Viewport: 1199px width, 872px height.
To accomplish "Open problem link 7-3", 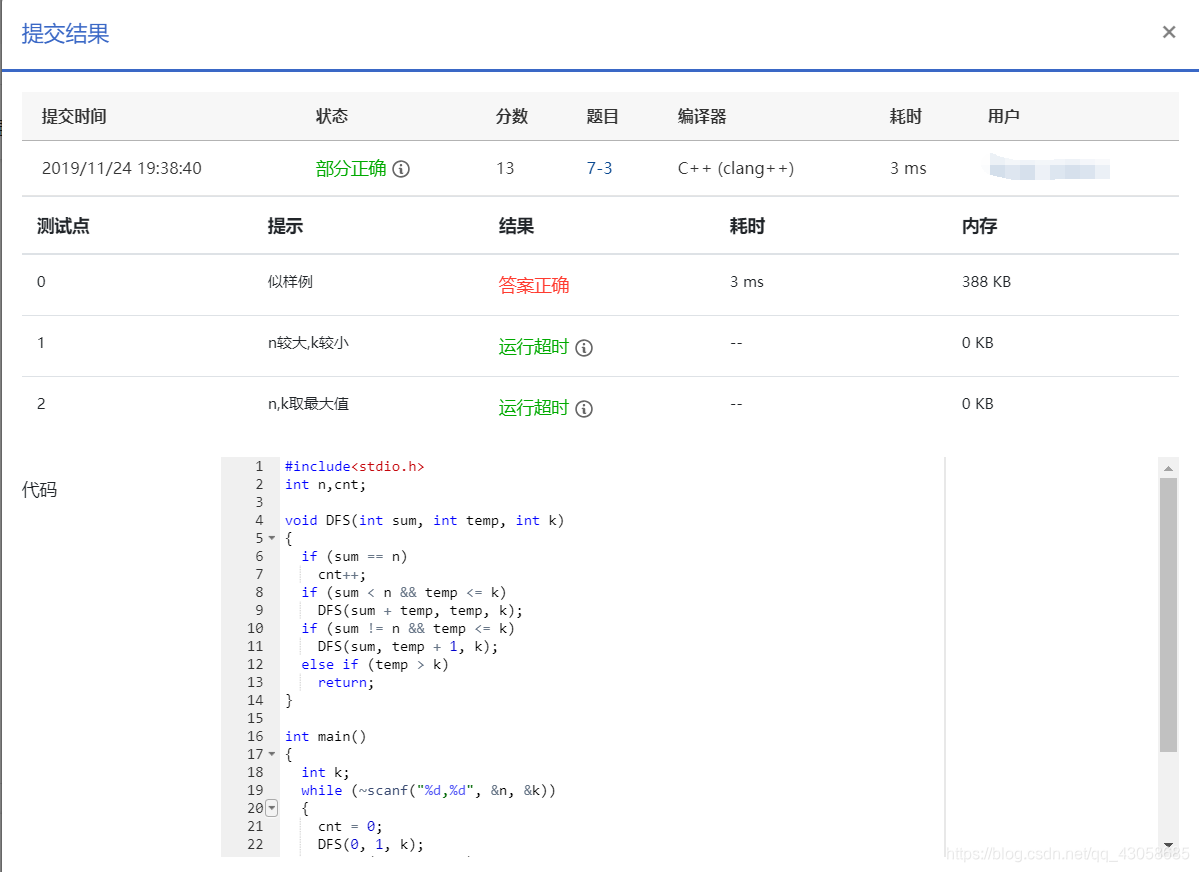I will [599, 168].
